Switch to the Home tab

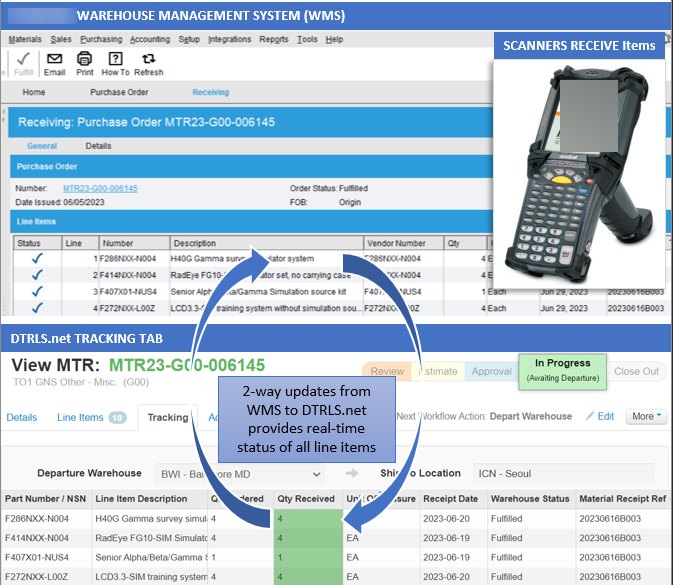pyautogui.click(x=33, y=92)
